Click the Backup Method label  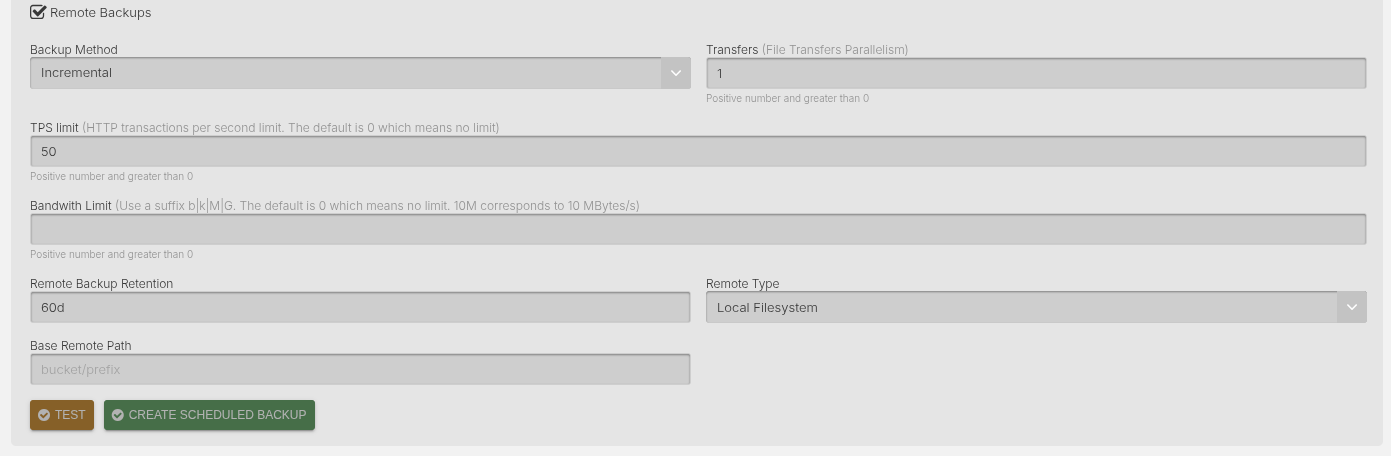click(74, 50)
